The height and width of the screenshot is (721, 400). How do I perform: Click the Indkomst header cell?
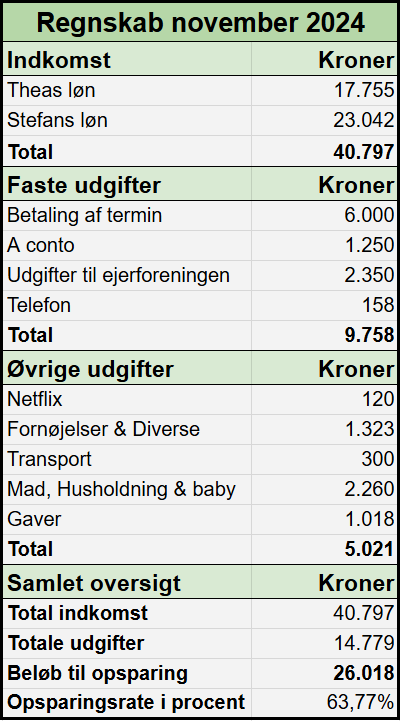[127, 59]
